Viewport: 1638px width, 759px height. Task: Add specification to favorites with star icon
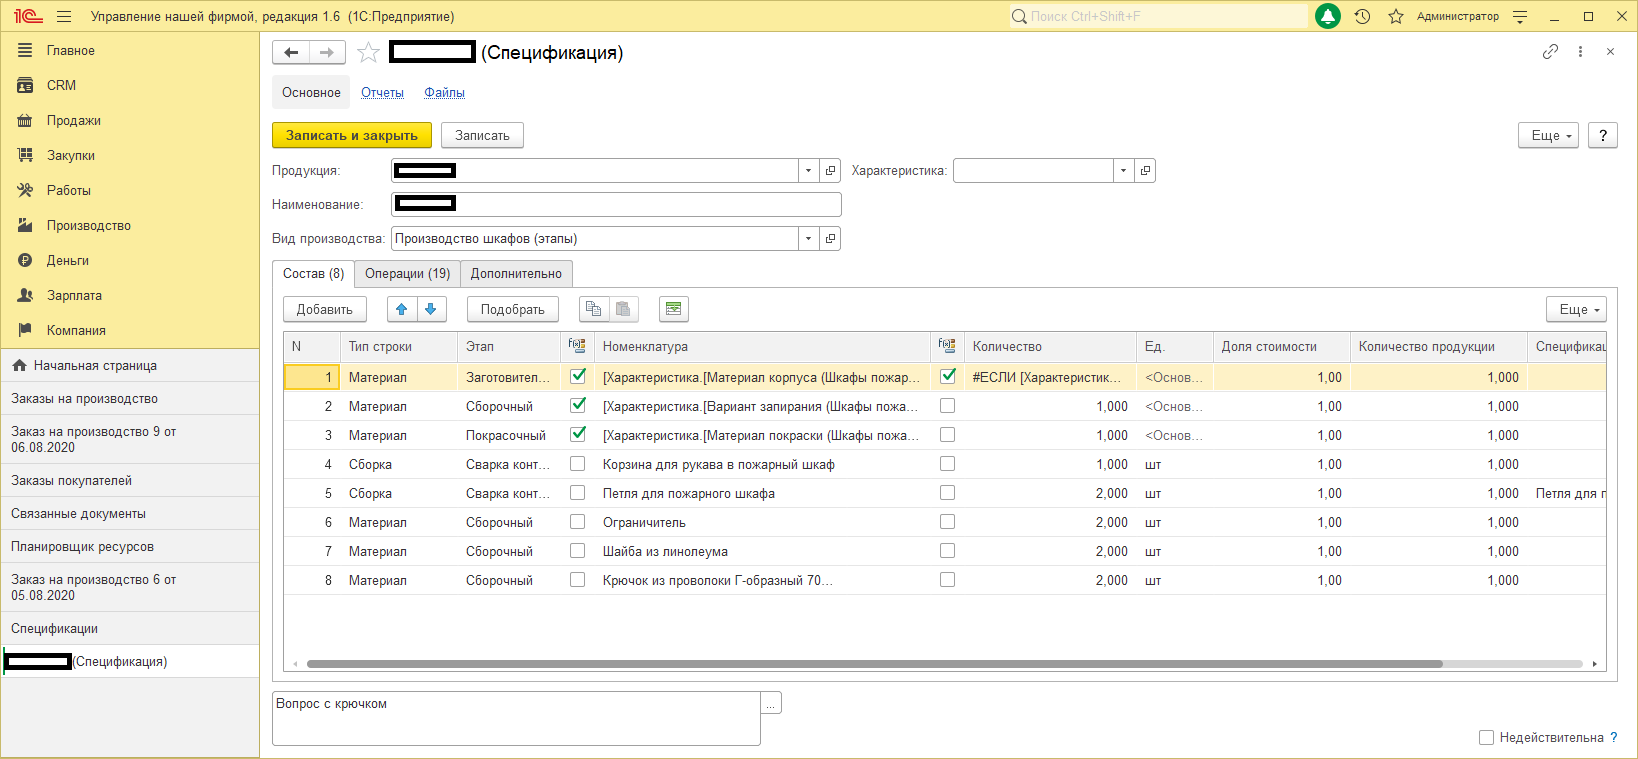pos(368,53)
